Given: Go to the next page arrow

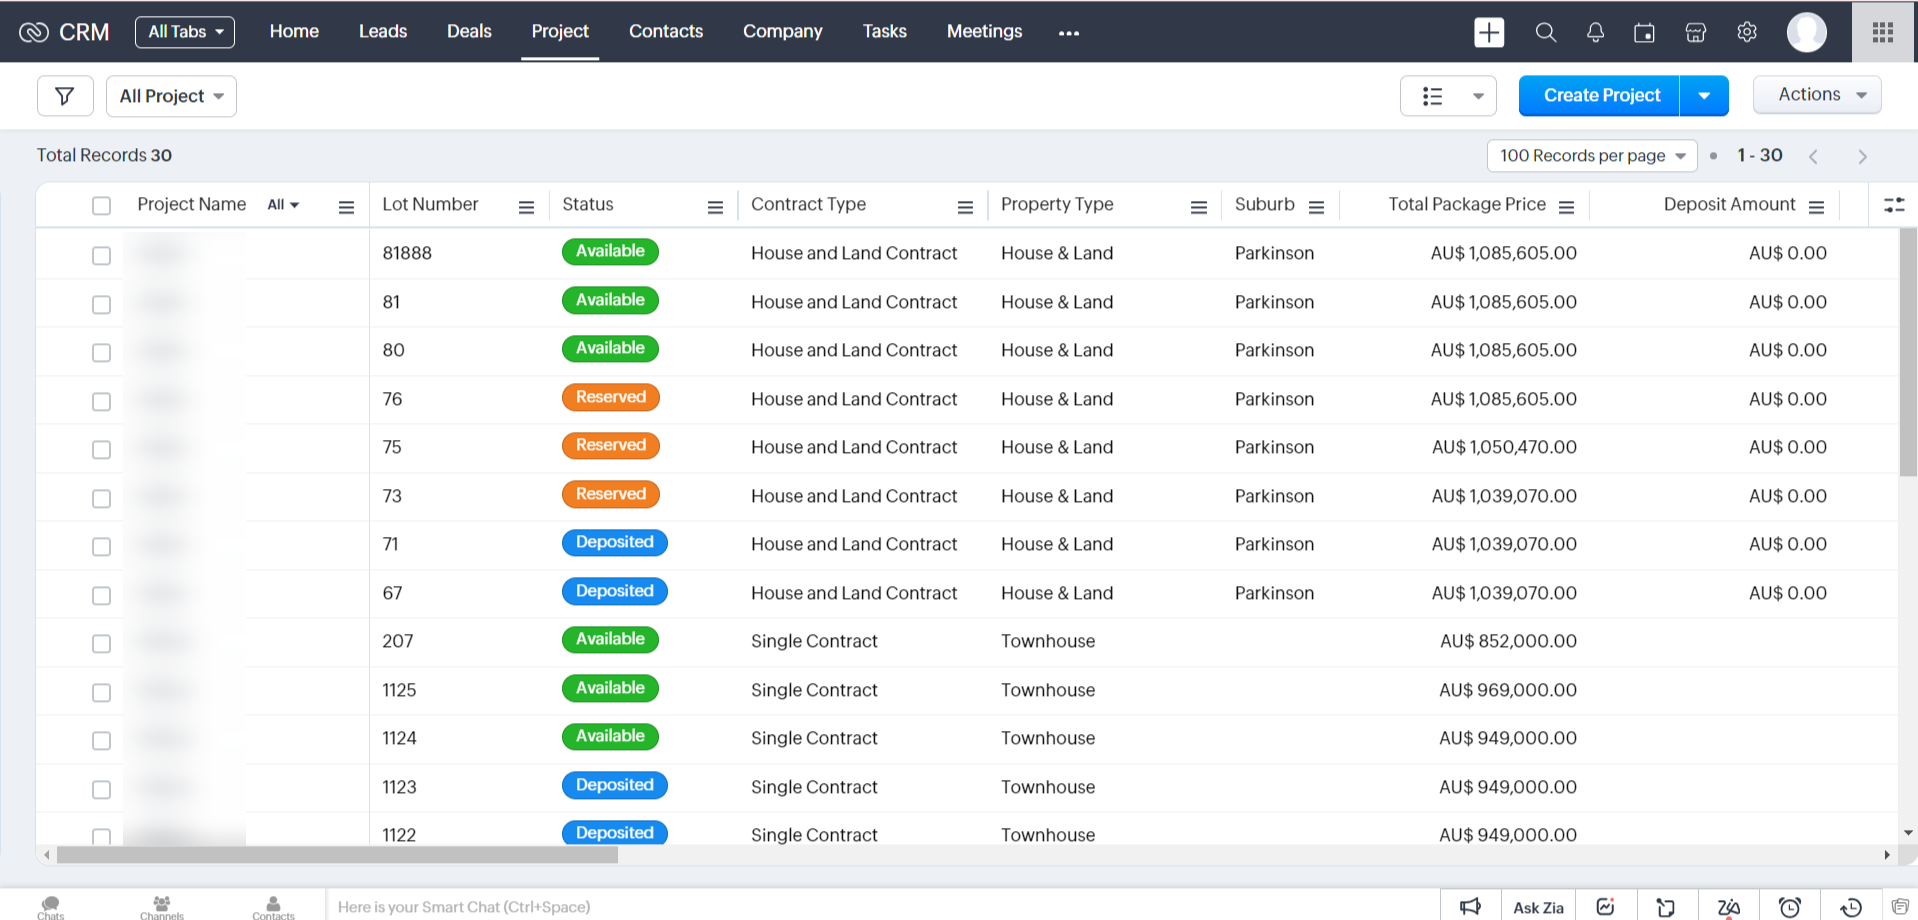Looking at the screenshot, I should coord(1862,157).
